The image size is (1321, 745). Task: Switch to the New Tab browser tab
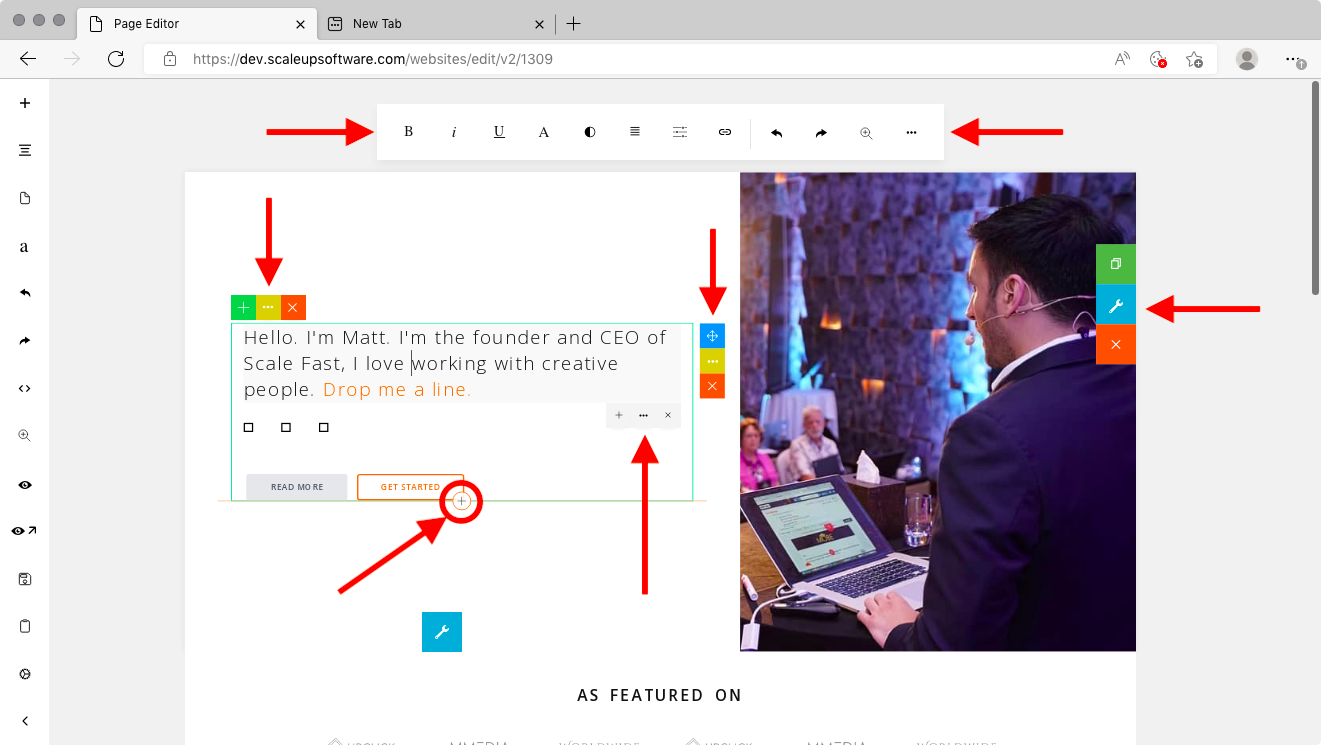(436, 23)
